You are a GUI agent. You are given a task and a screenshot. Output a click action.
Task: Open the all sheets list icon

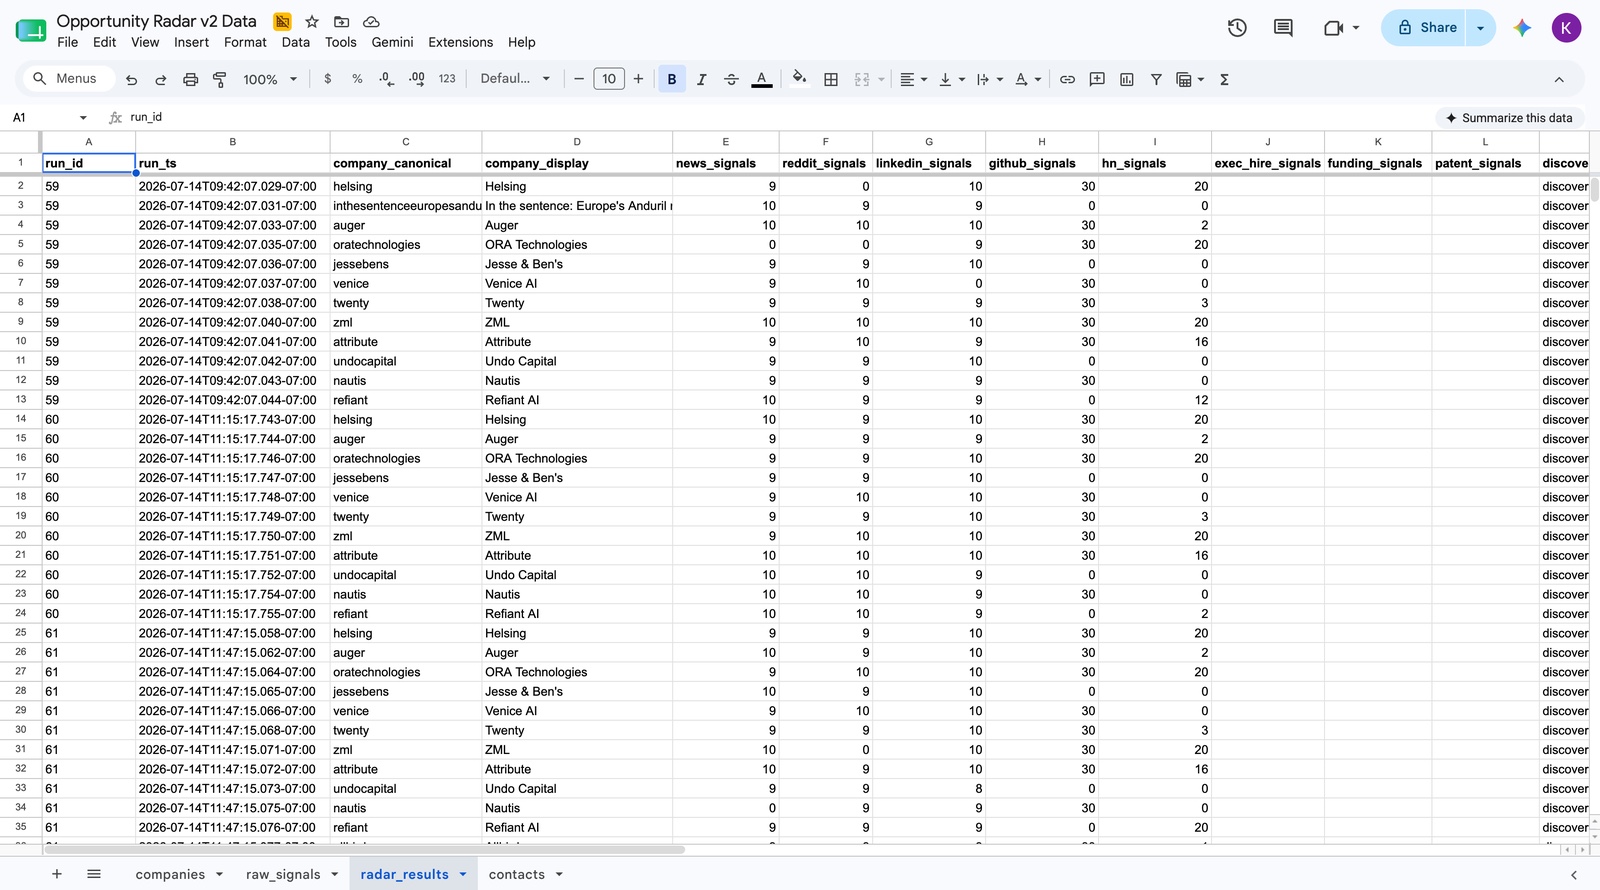click(x=94, y=874)
